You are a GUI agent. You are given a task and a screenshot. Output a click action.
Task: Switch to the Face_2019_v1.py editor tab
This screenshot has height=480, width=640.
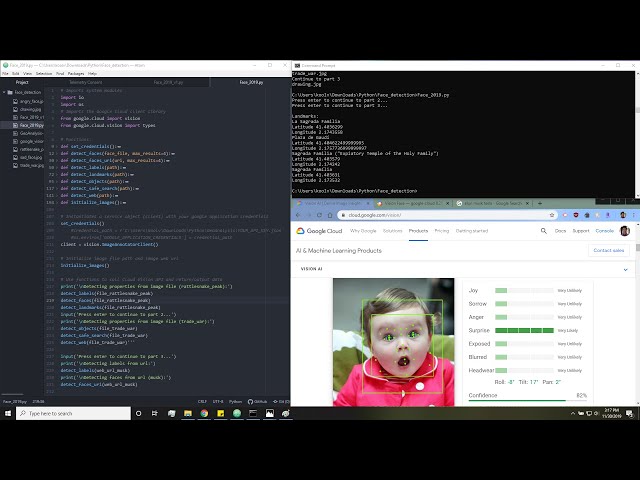[168, 82]
